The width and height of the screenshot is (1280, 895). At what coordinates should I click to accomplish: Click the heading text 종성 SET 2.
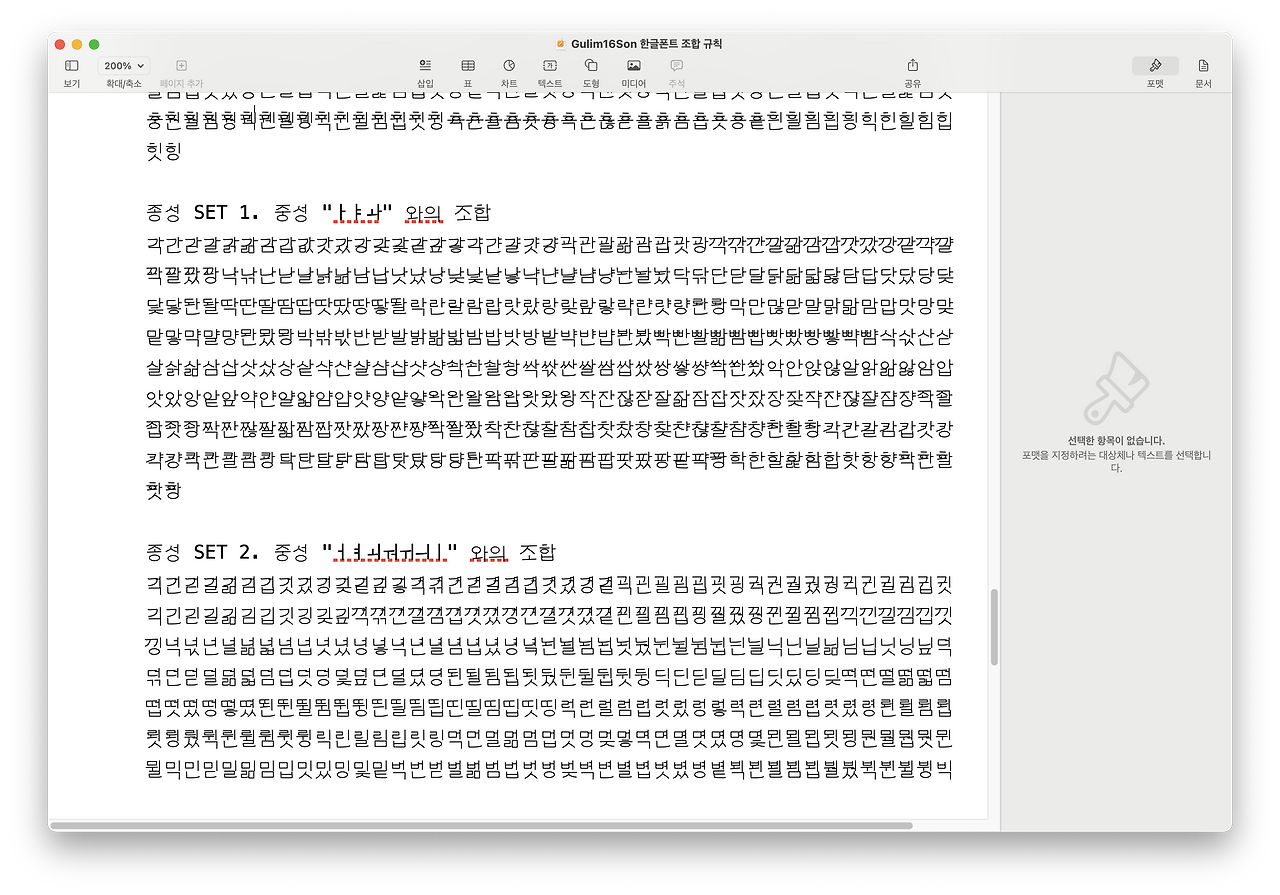coord(203,552)
